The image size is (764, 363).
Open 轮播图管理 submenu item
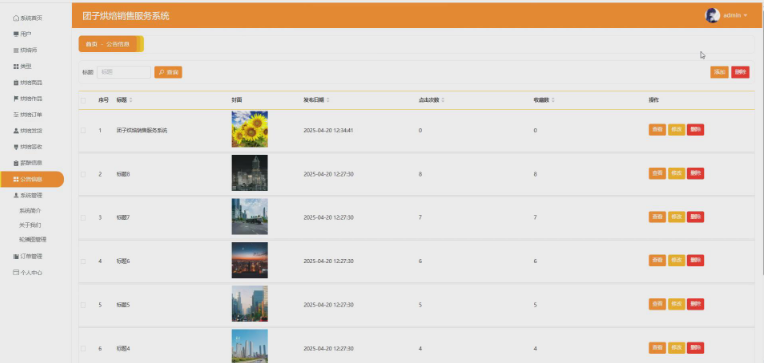pos(33,240)
